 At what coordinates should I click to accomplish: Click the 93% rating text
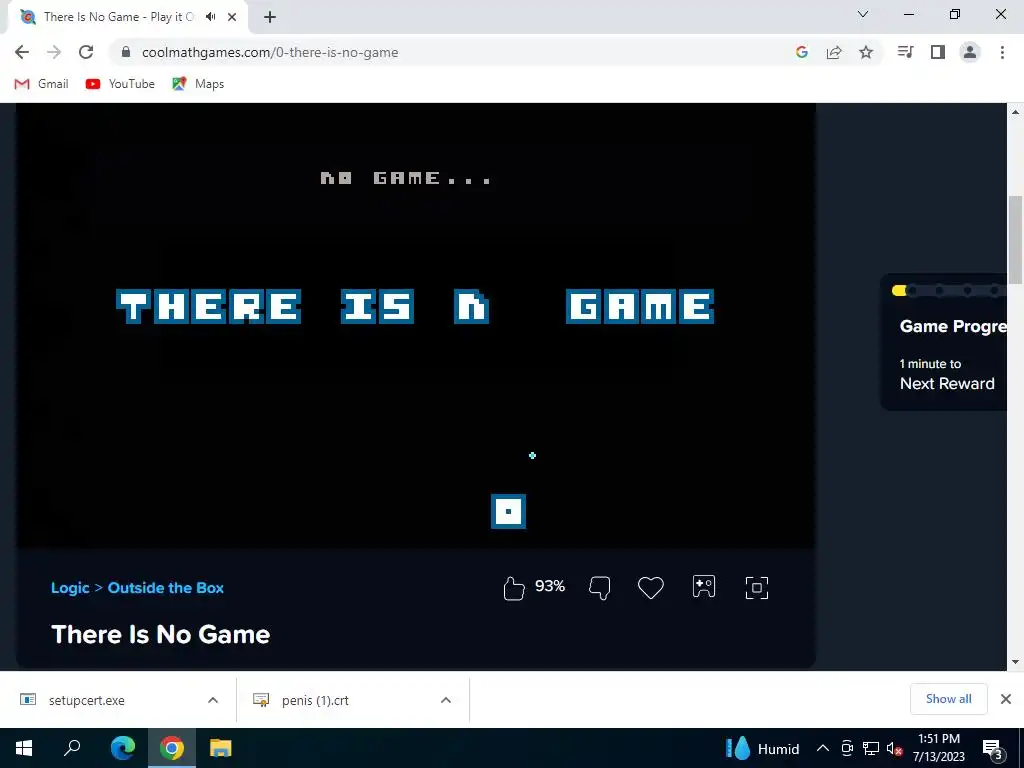click(550, 586)
